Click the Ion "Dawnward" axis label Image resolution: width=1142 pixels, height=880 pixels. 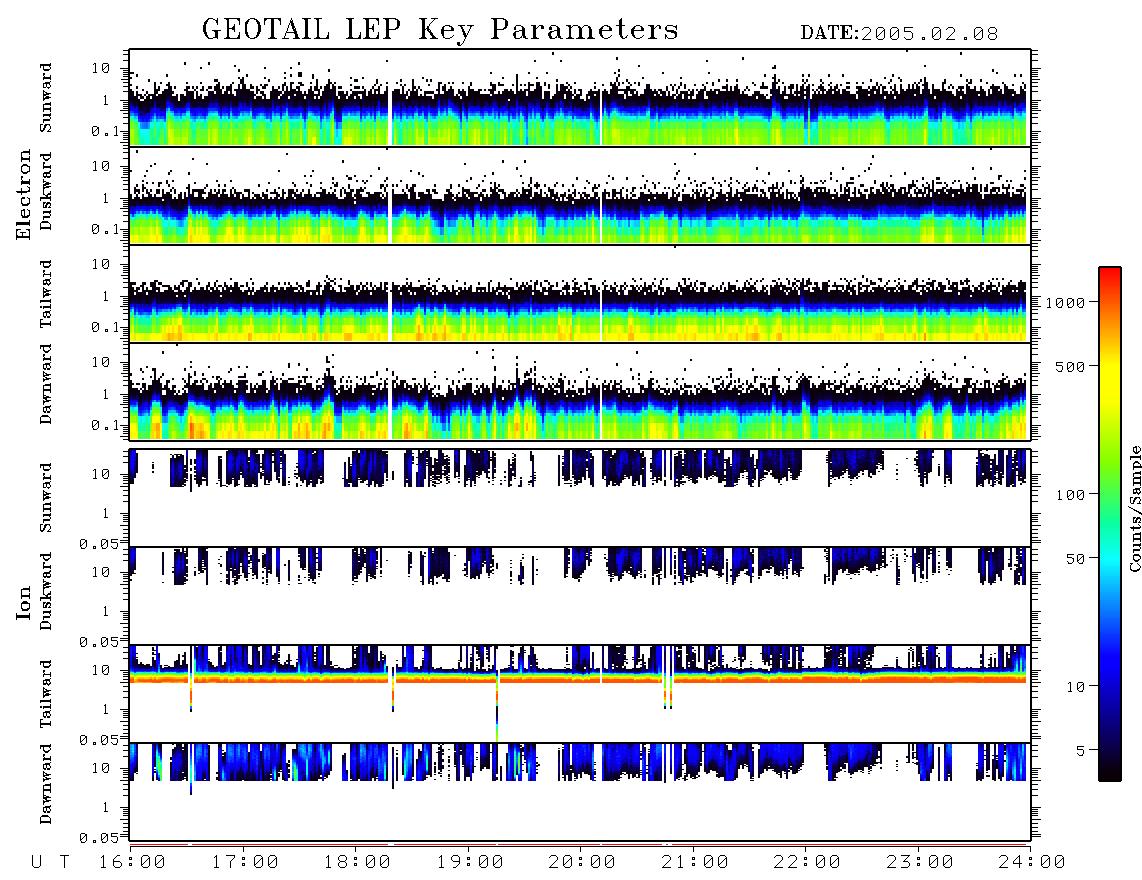click(46, 784)
